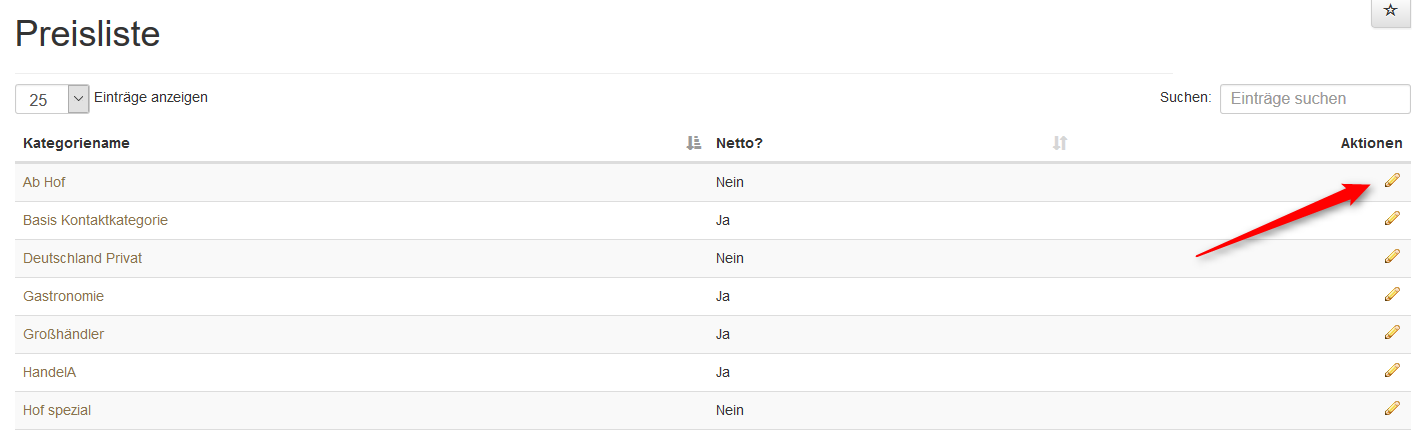The height and width of the screenshot is (431, 1425).
Task: Click pencil icon for Basis Kontaktkategorie row
Action: pyautogui.click(x=1392, y=218)
